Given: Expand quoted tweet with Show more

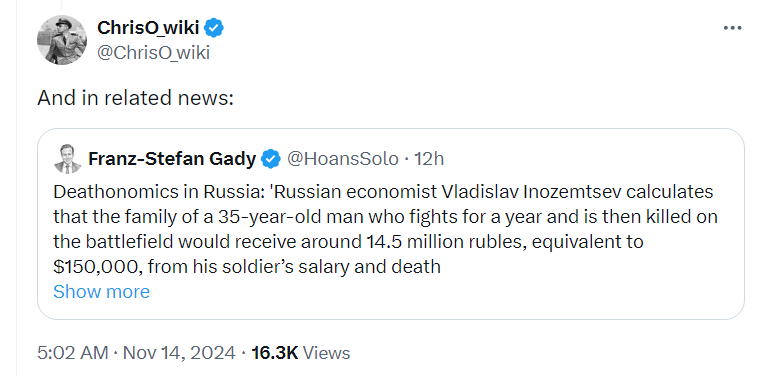Looking at the screenshot, I should pyautogui.click(x=101, y=292).
